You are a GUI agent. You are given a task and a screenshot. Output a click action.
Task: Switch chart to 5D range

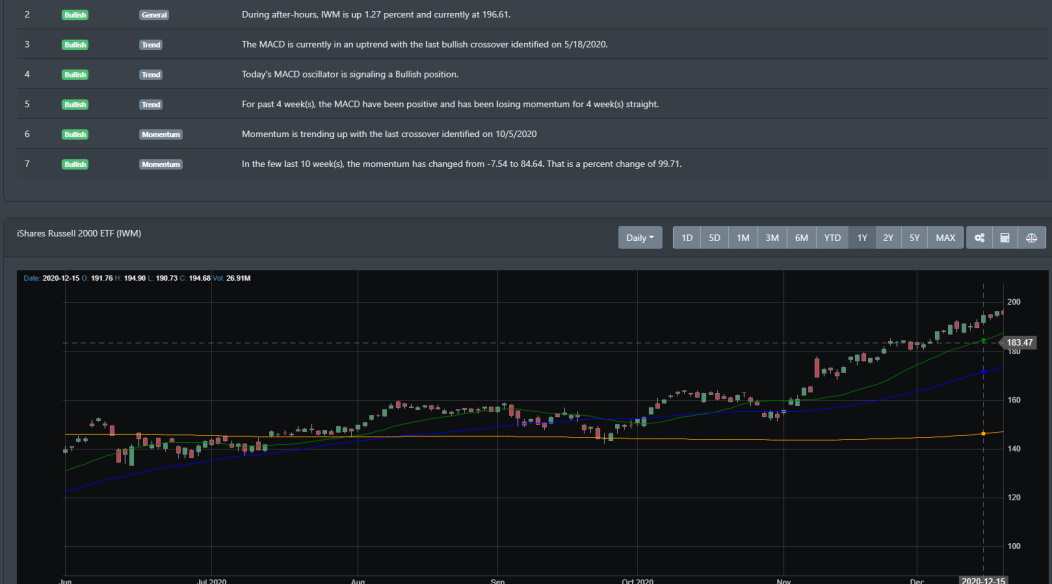pos(714,238)
